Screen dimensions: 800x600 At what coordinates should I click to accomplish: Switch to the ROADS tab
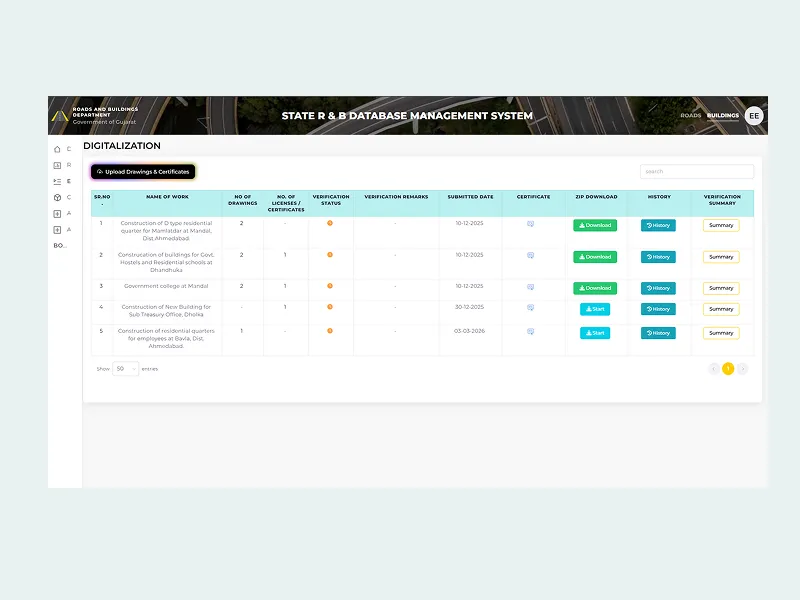(x=690, y=116)
